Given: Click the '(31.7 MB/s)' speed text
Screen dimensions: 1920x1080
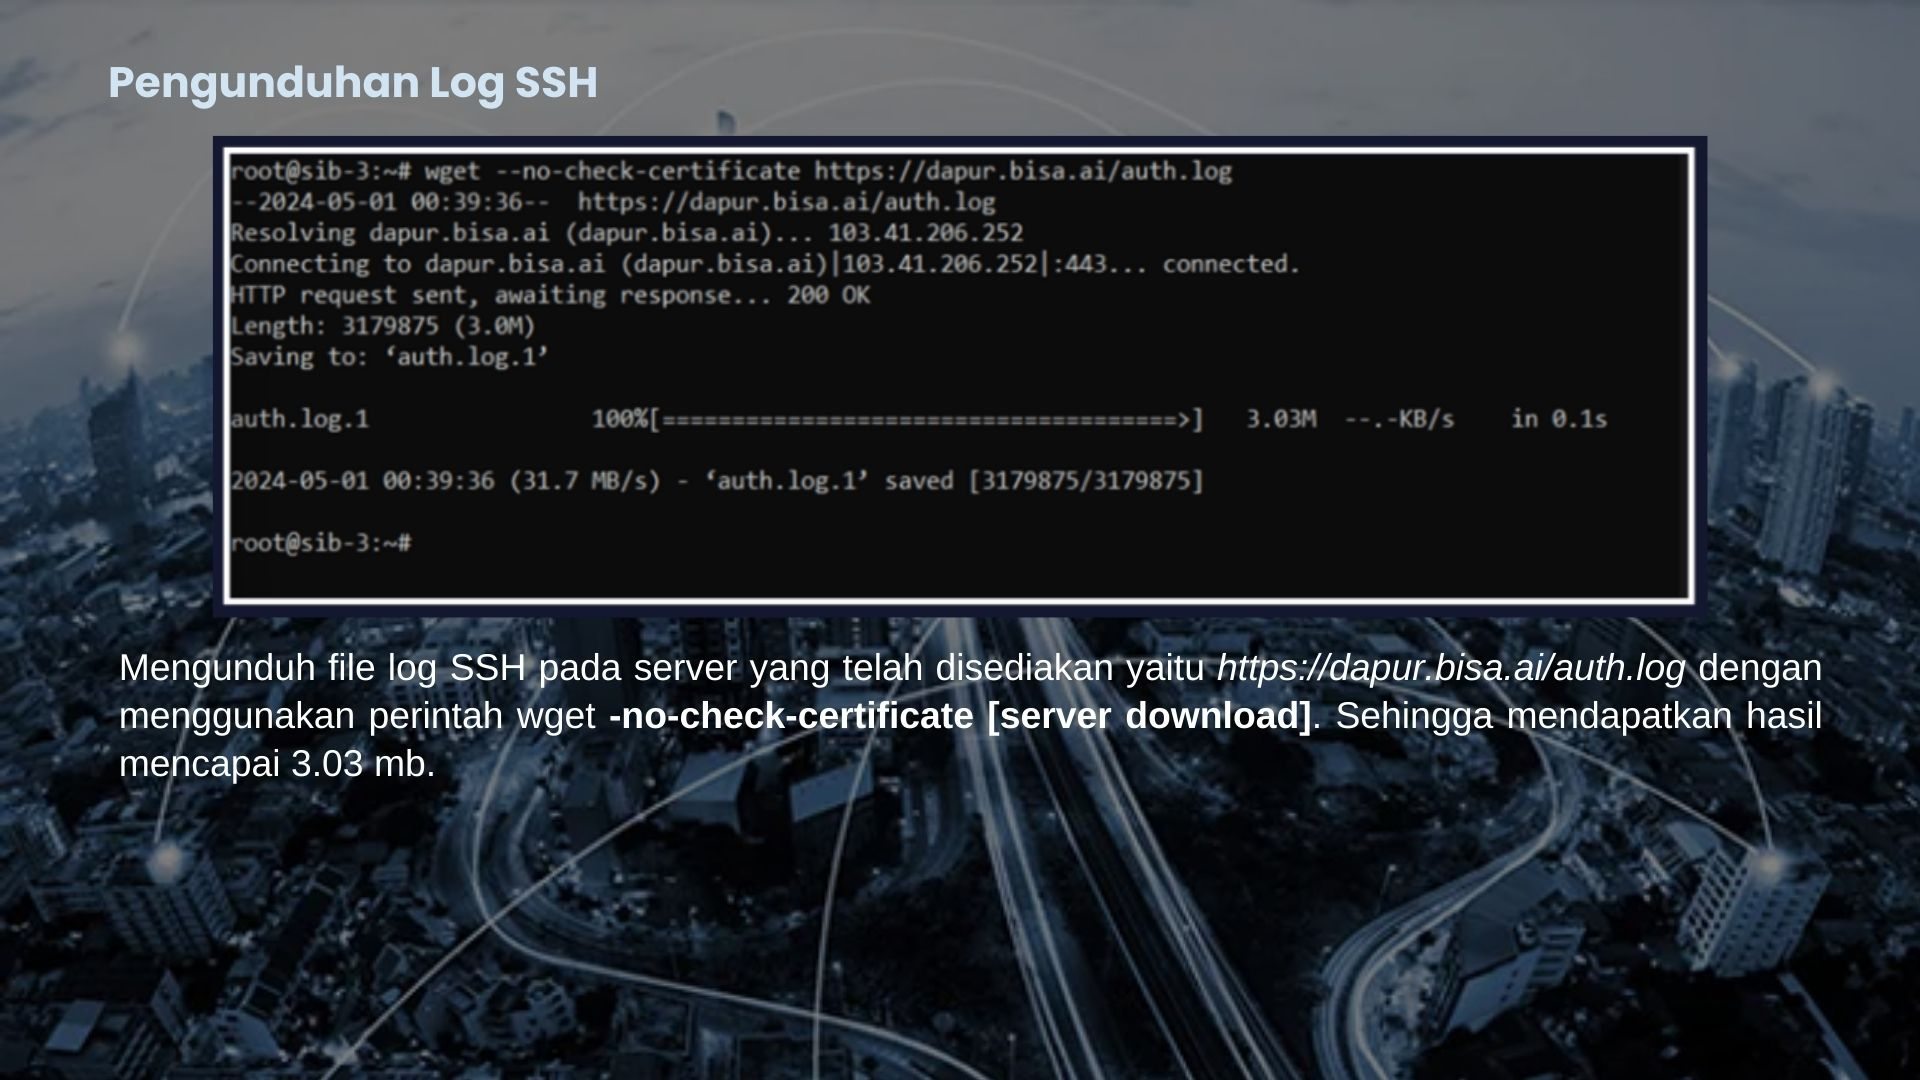Looking at the screenshot, I should tap(585, 481).
